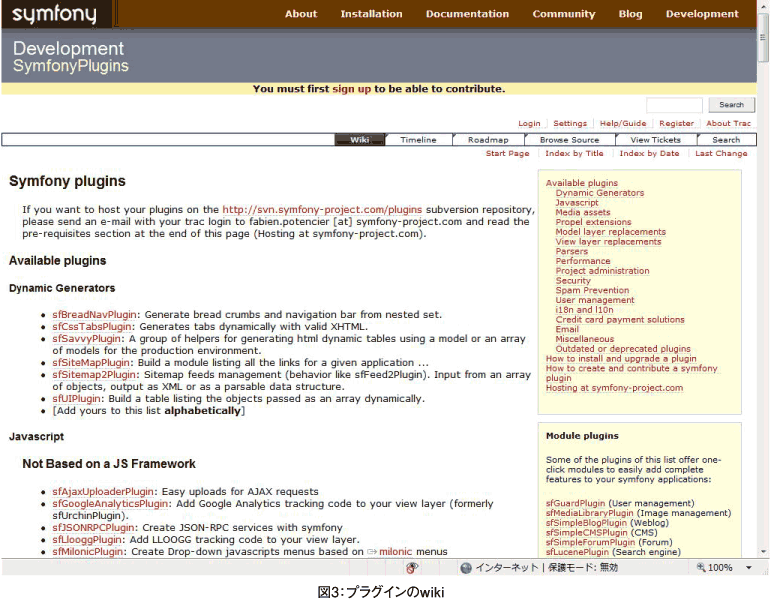Screen dimensions: 771x603
Task: Click the Register link
Action: coord(676,123)
